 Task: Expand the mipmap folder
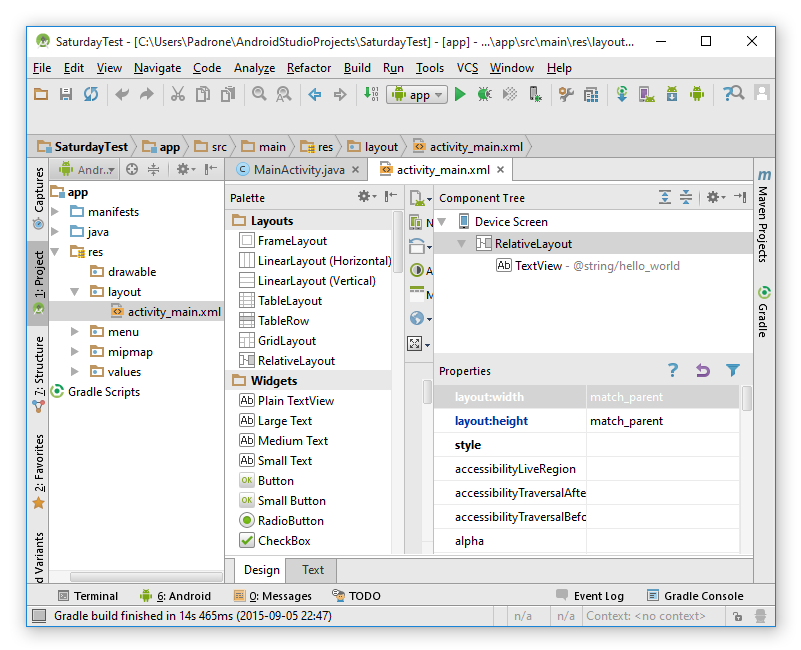click(75, 352)
